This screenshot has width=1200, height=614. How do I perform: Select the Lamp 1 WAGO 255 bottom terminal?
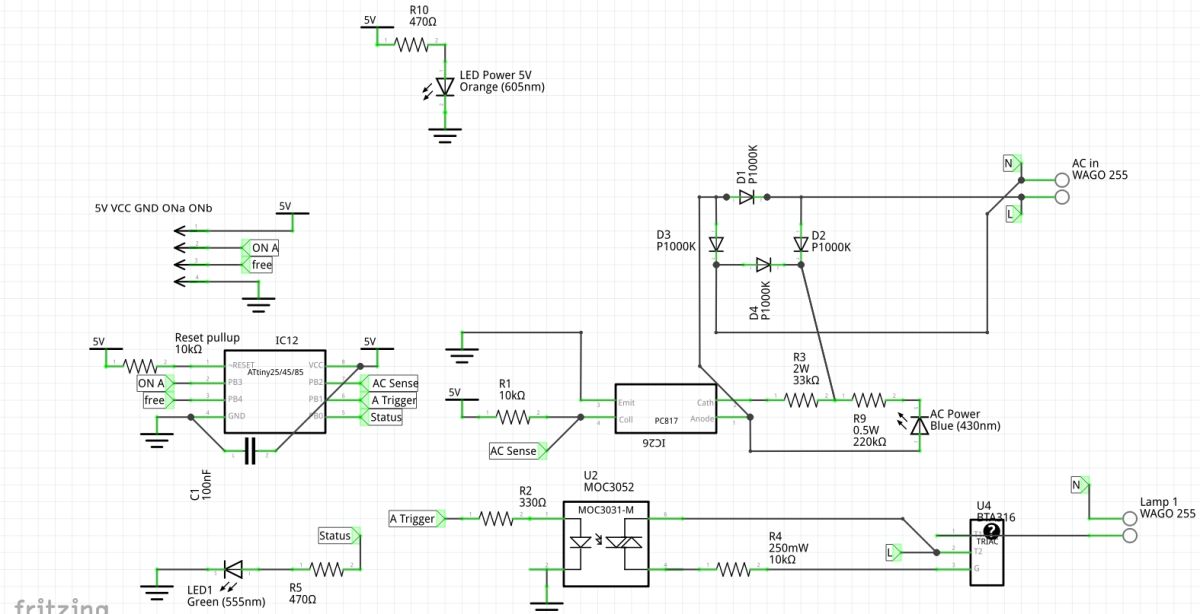coord(1131,536)
